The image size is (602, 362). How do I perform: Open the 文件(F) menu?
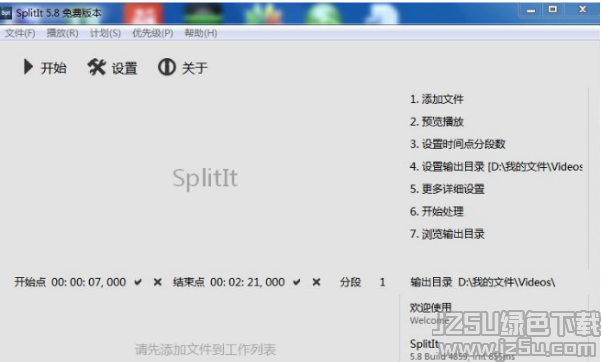[x=20, y=33]
